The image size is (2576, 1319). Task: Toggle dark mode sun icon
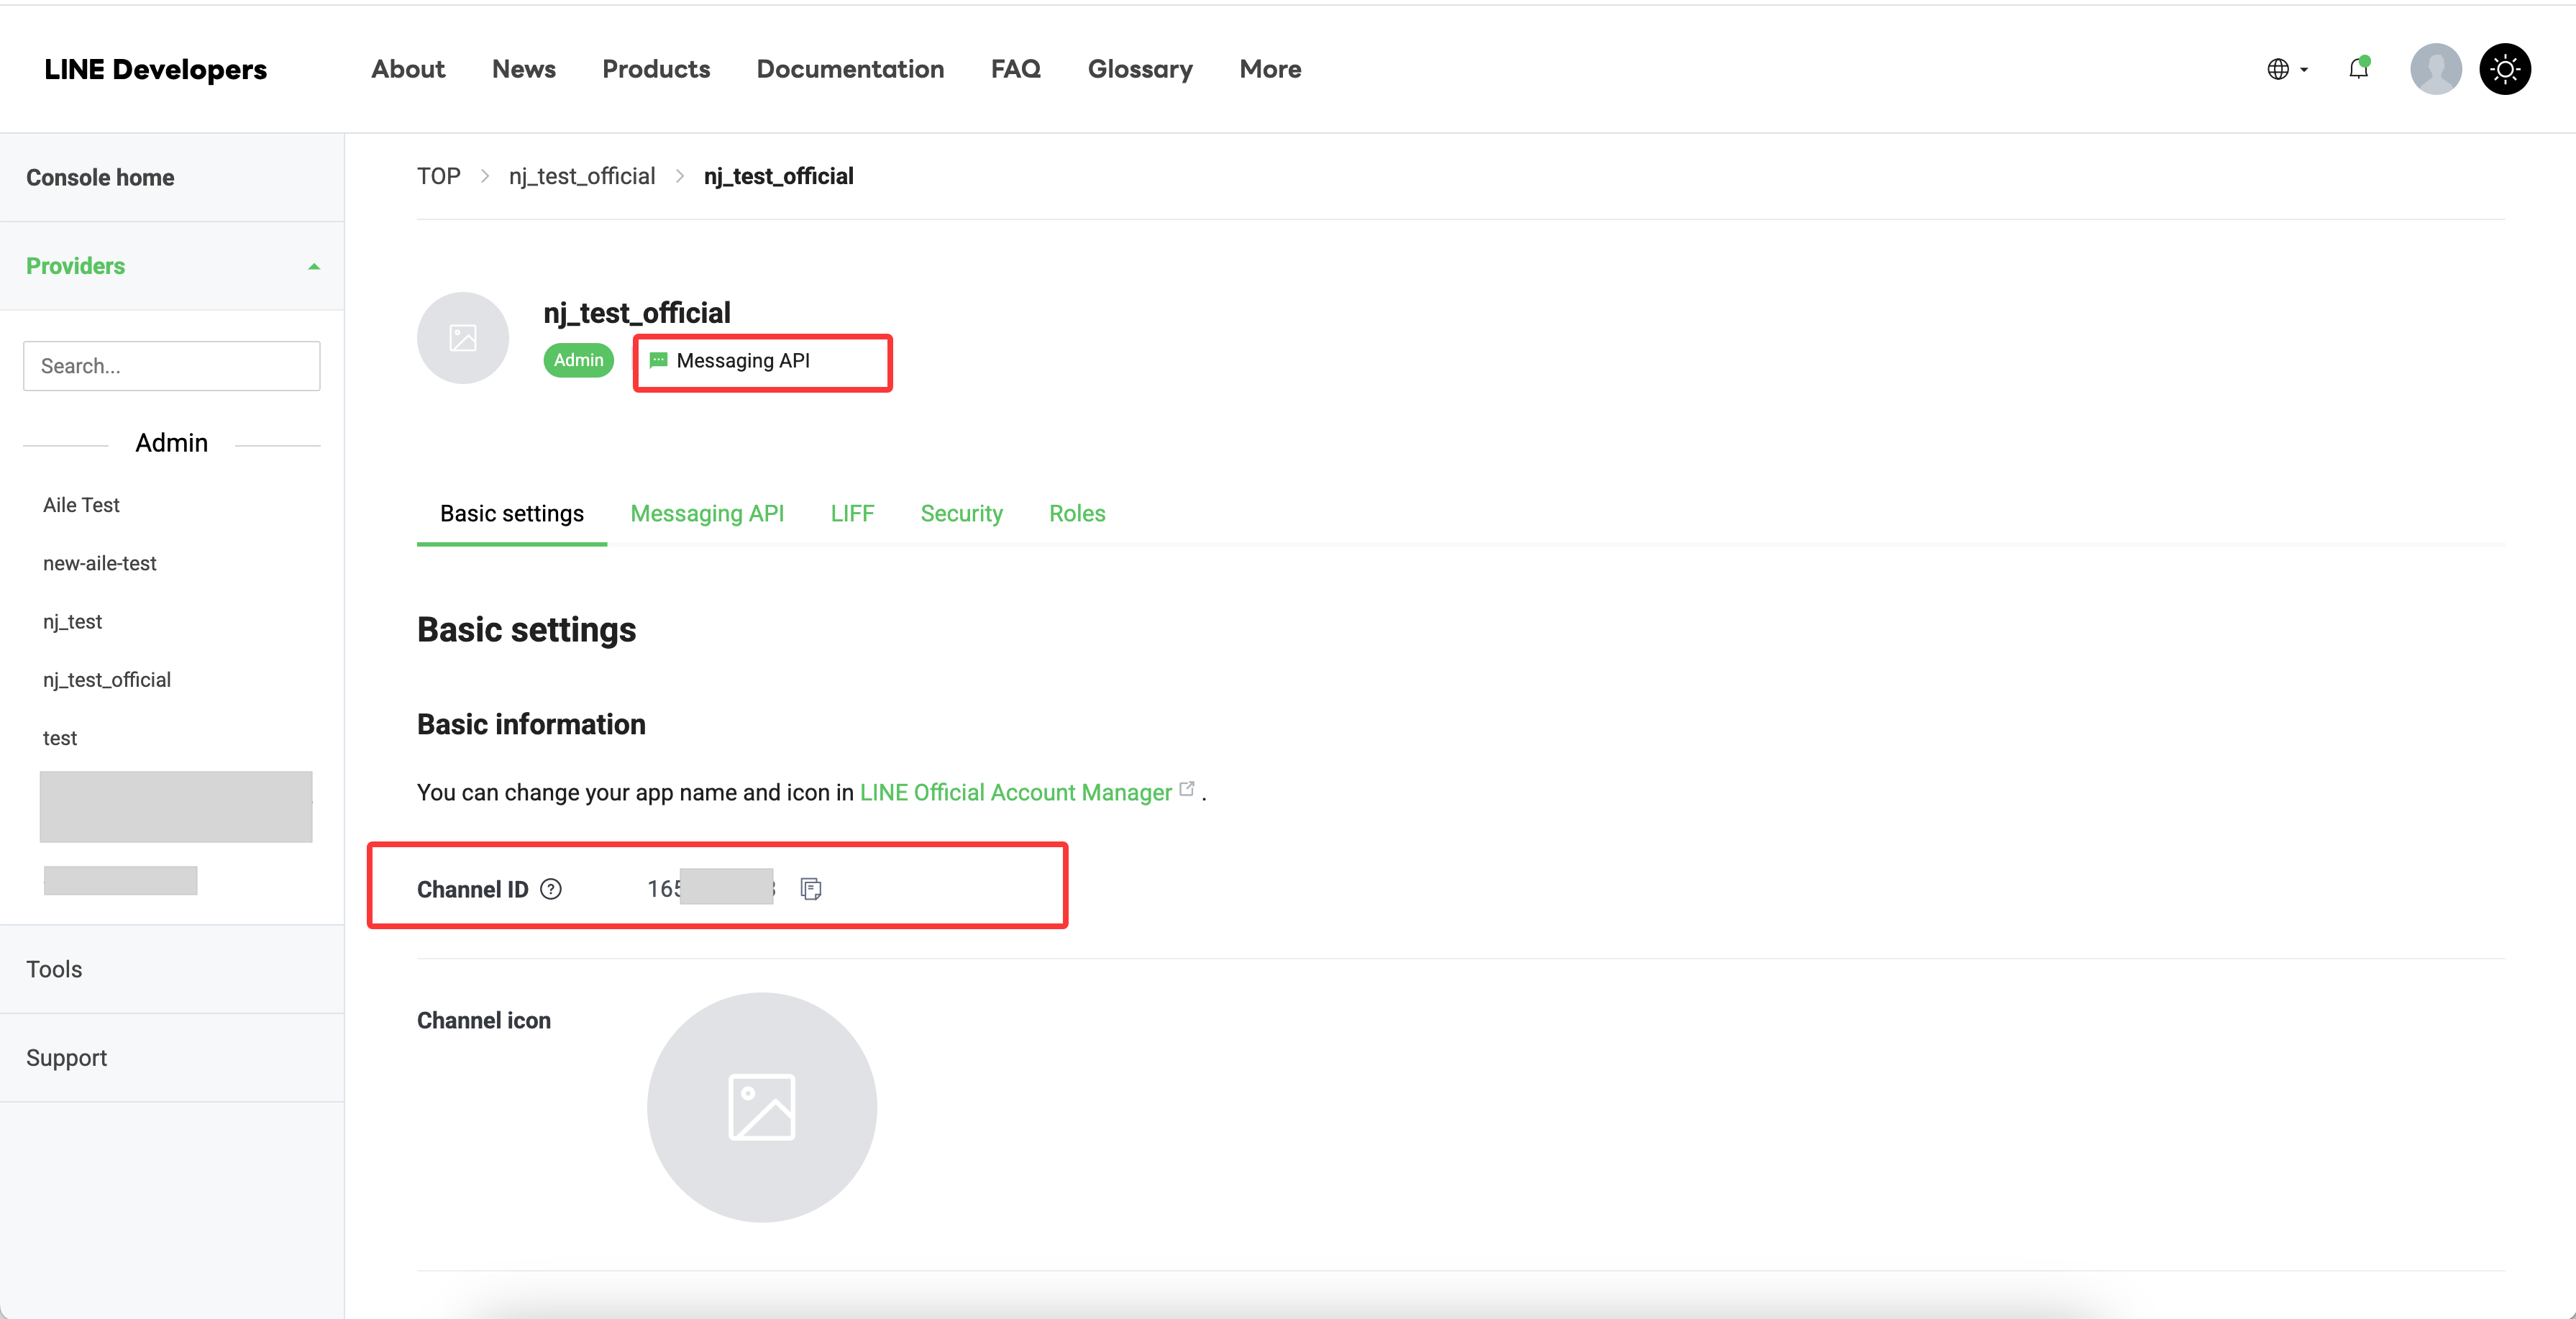point(2504,69)
